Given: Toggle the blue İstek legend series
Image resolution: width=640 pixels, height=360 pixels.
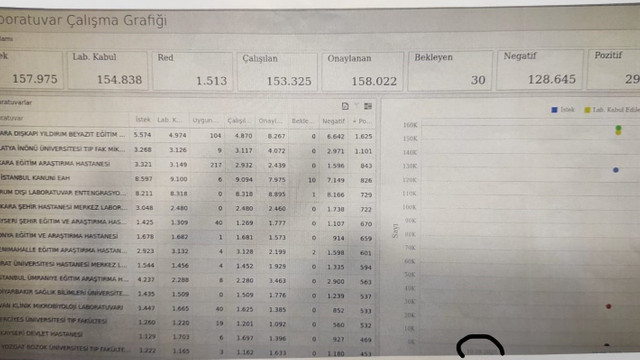Looking at the screenshot, I should 563,110.
